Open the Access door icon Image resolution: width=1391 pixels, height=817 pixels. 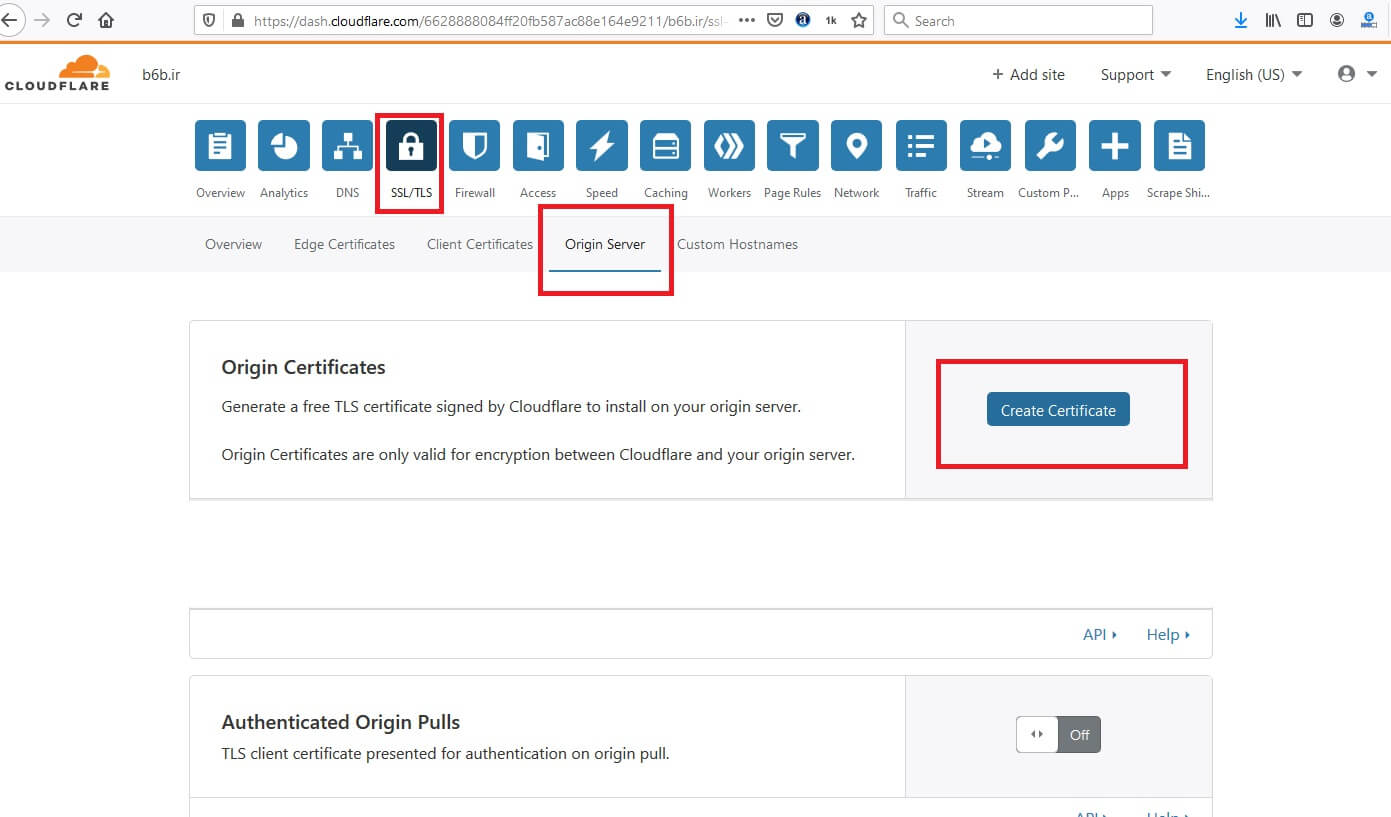pyautogui.click(x=538, y=146)
